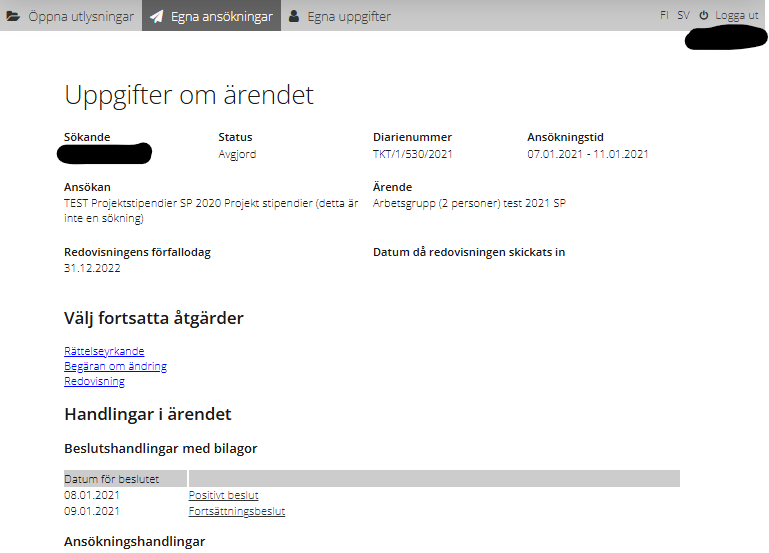Image resolution: width=769 pixels, height=553 pixels.
Task: Open the Rättelseyrkande link
Action: pos(104,351)
